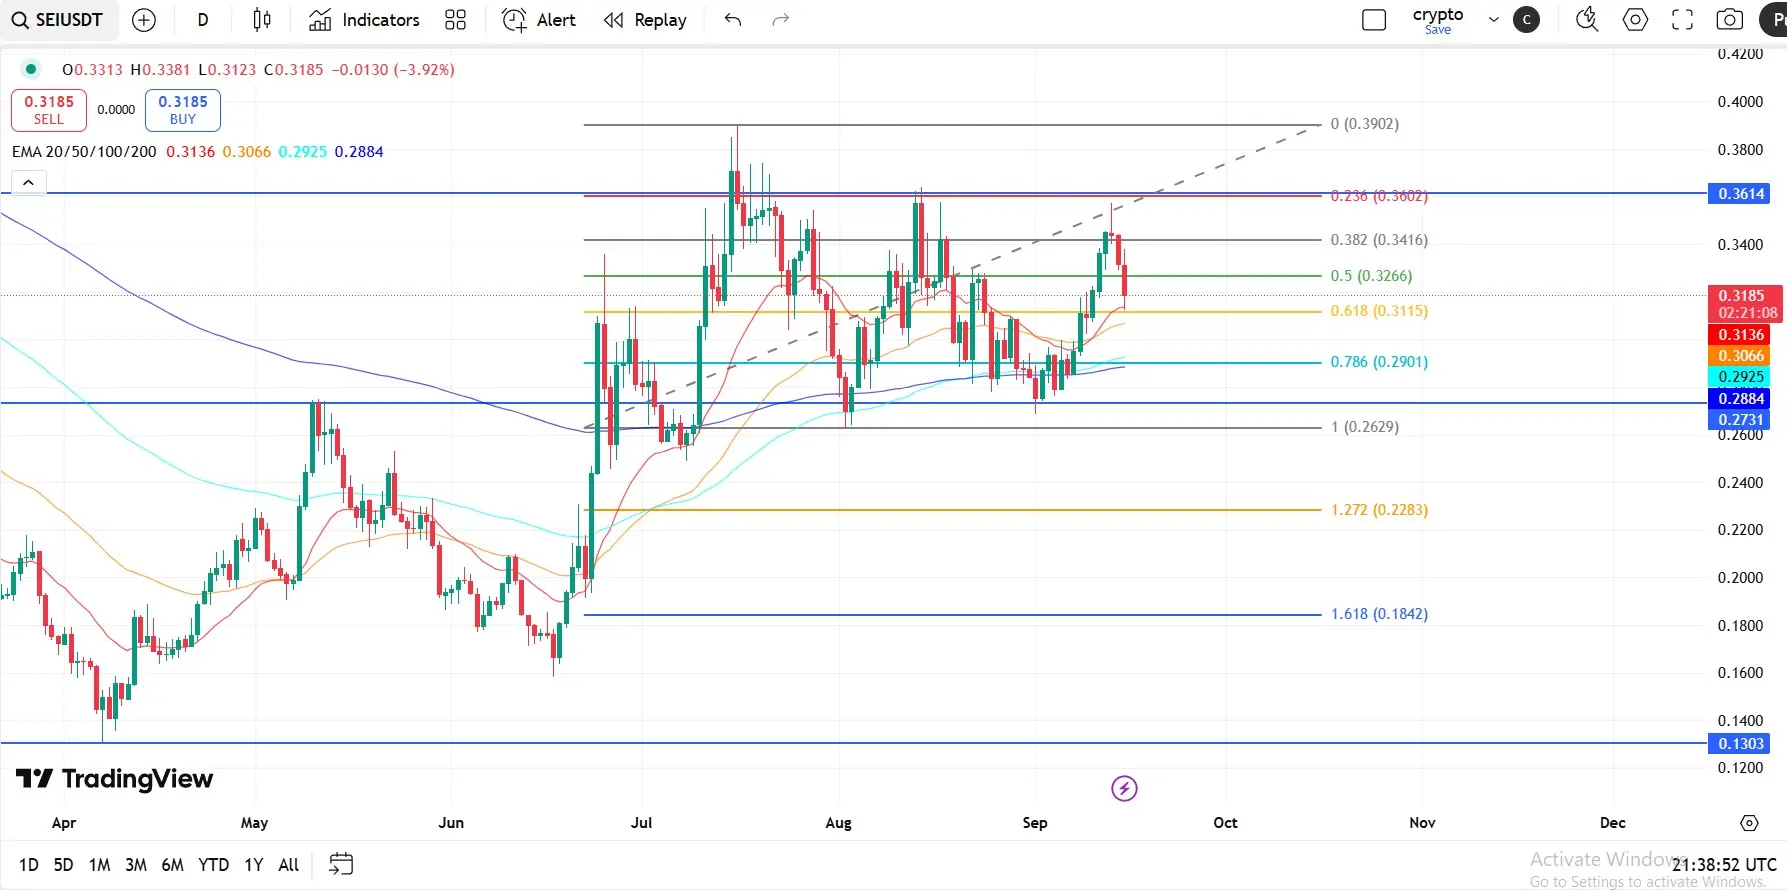Open the Indicators dialog

364,20
